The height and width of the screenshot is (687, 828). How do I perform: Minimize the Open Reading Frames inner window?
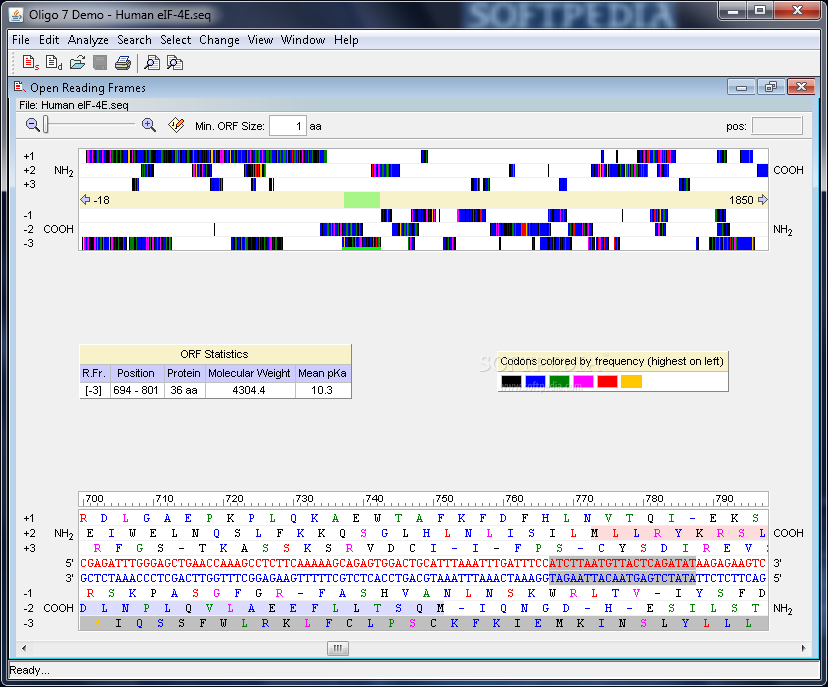(x=741, y=87)
